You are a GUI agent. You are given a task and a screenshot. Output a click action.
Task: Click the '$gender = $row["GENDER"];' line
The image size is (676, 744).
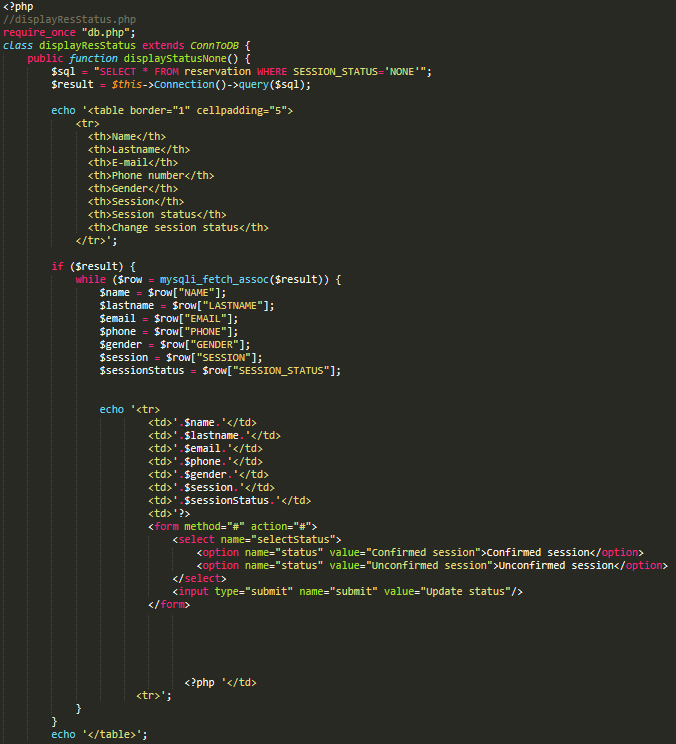pos(175,344)
